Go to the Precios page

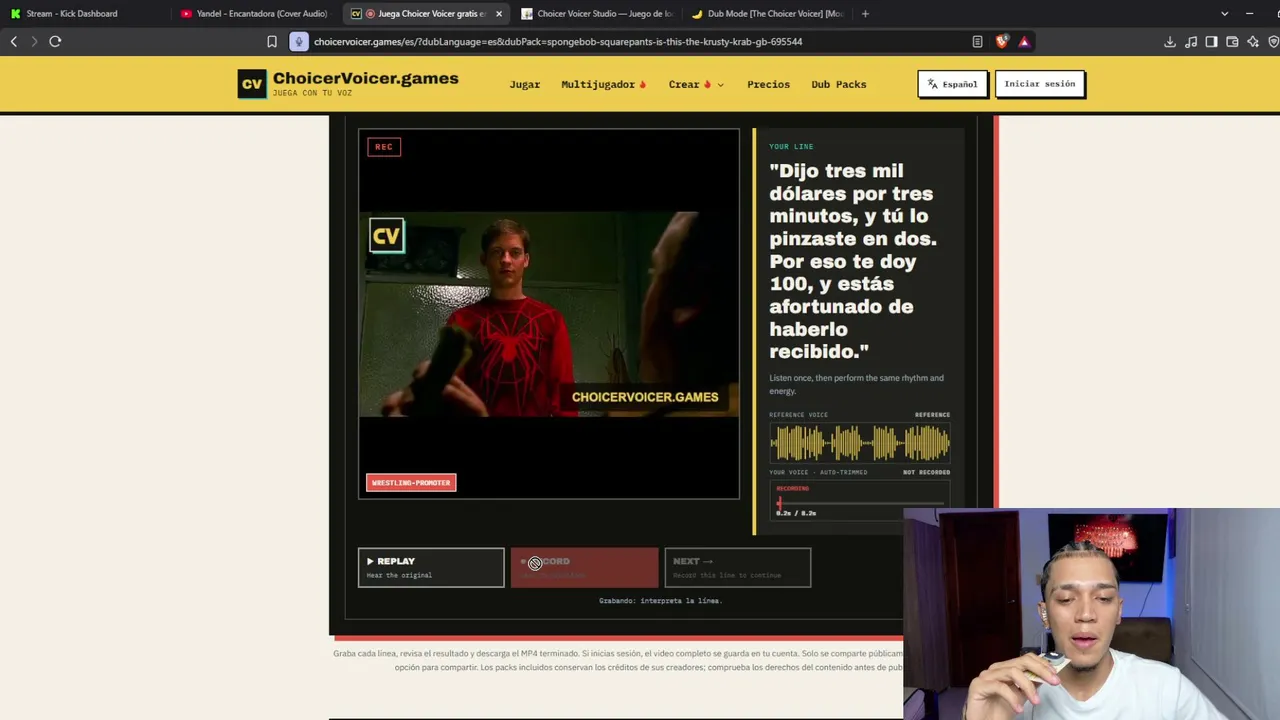(x=768, y=84)
